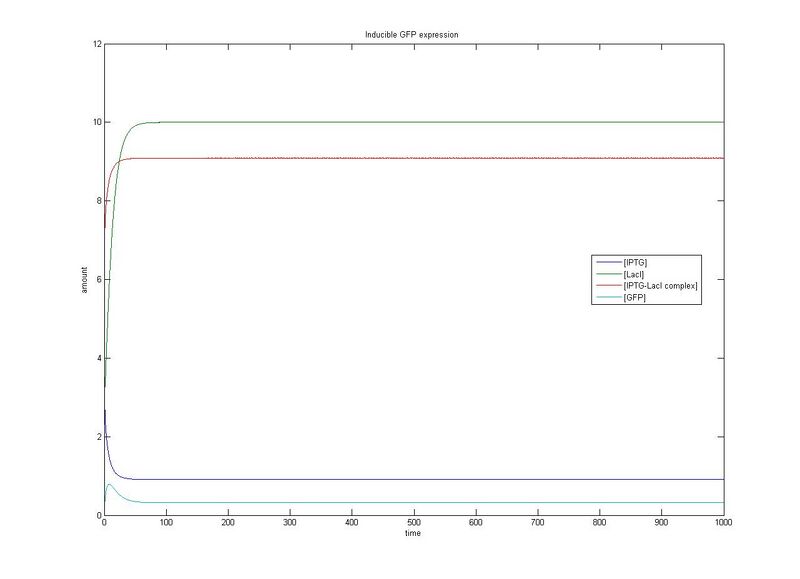Screen dimensions: 800x579
Task: Pick the green LacI curve plateau
Action: [x=400, y=122]
